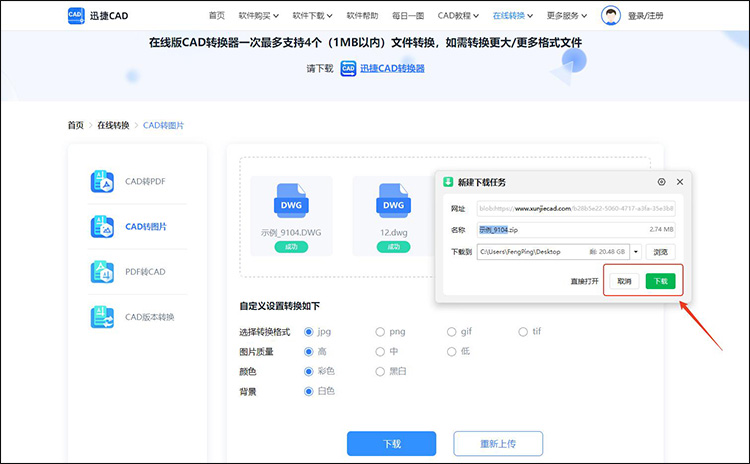
Task: Click the 20.48 GB free space text
Action: (612, 252)
